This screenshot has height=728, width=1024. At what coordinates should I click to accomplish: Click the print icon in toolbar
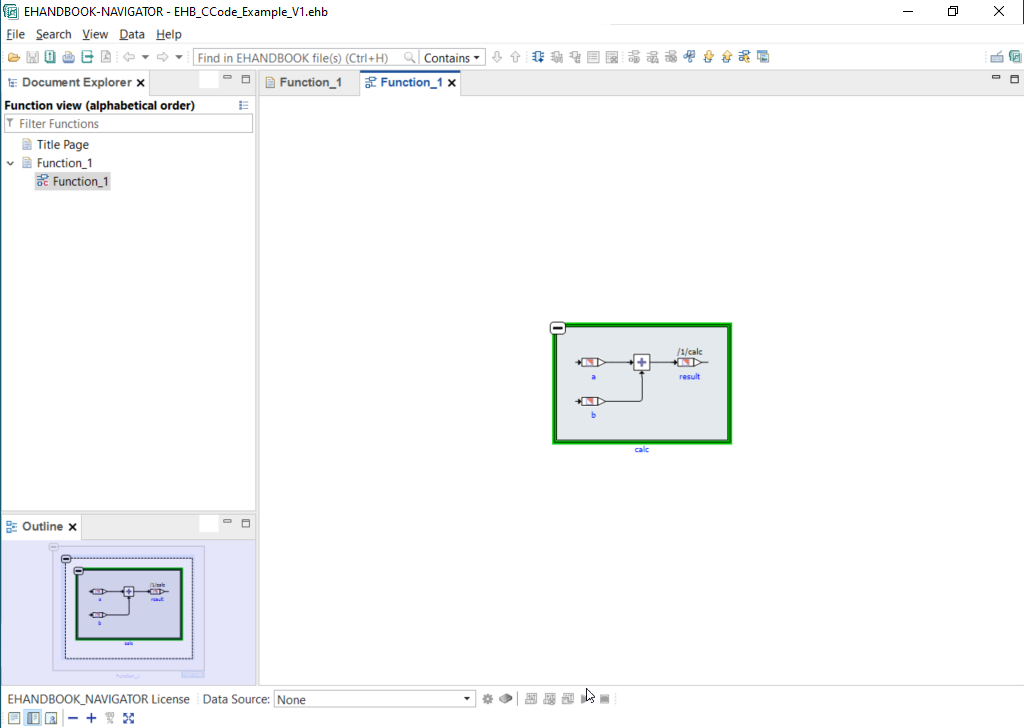pyautogui.click(x=68, y=57)
